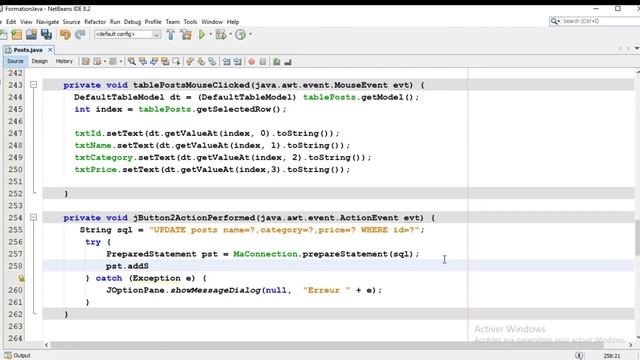Switch editor to Source view
Image resolution: width=640 pixels, height=360 pixels.
15,61
